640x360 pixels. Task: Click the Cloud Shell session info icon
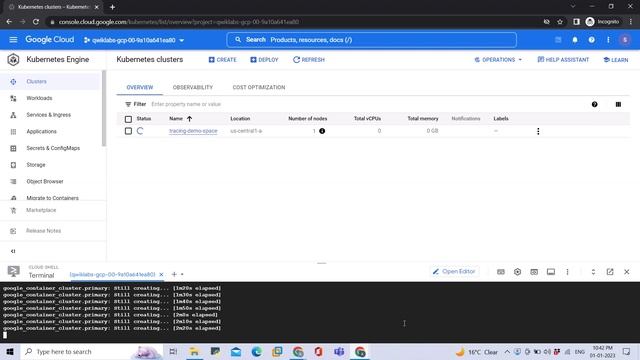[551, 272]
